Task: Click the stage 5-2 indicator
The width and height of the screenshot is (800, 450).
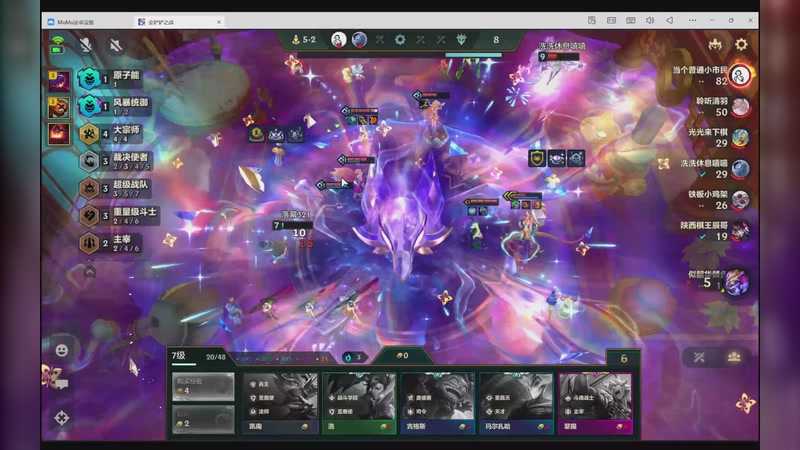Action: [x=304, y=39]
